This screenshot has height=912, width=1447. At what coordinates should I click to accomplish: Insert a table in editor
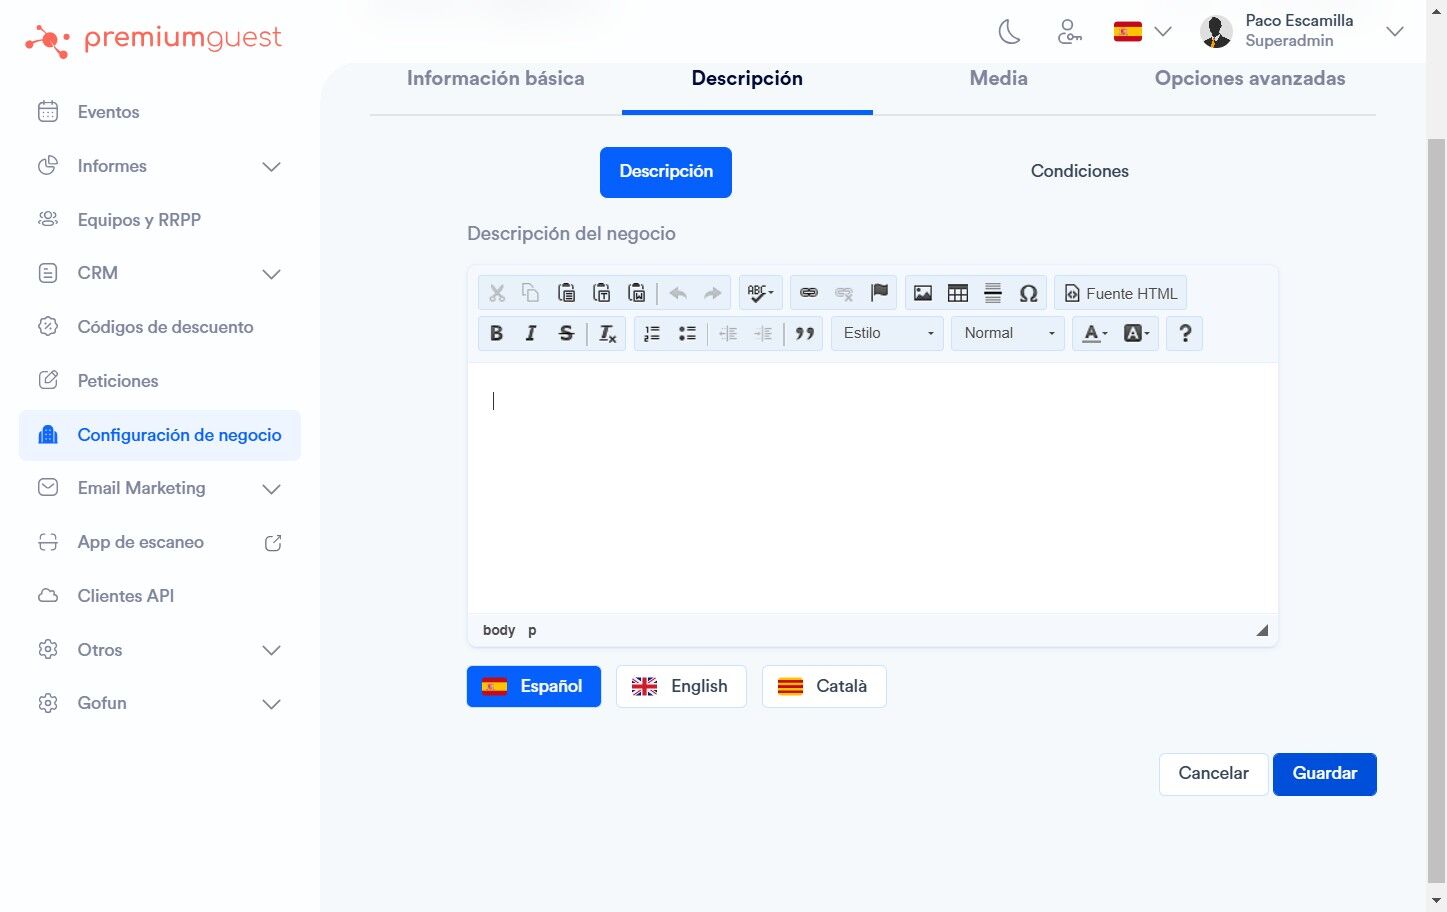(x=958, y=293)
